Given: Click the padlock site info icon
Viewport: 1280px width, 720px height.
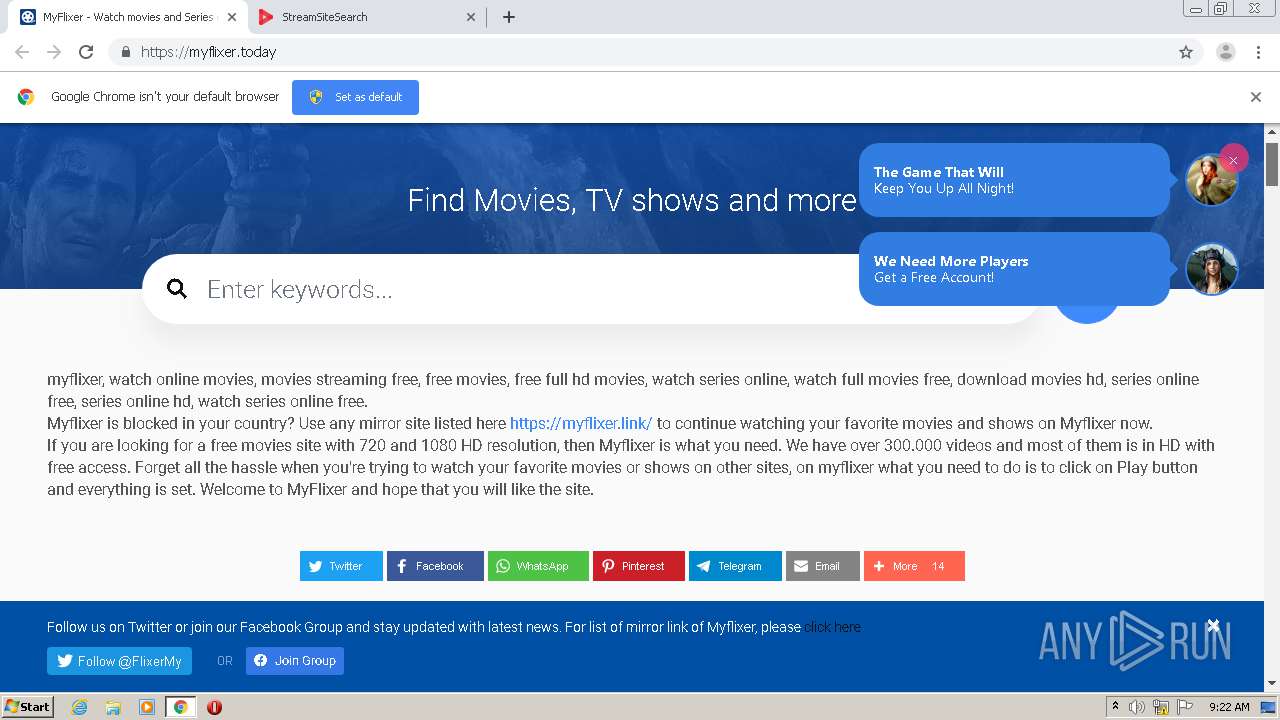Looking at the screenshot, I should tap(125, 52).
